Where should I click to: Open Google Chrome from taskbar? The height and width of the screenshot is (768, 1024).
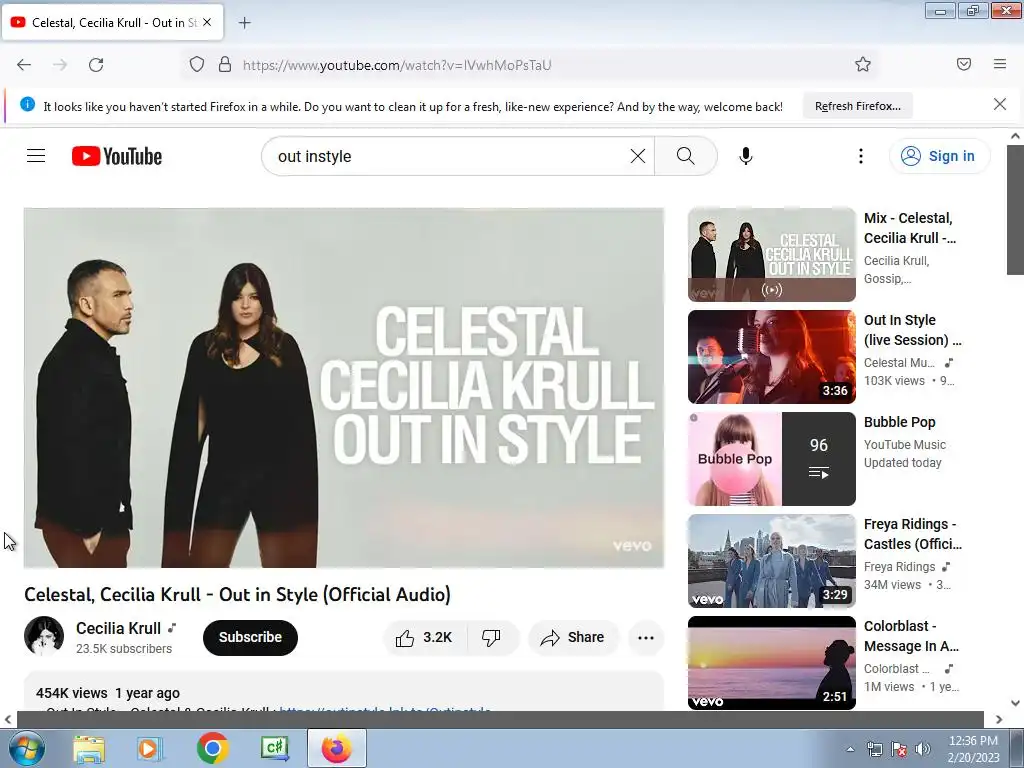pyautogui.click(x=212, y=748)
